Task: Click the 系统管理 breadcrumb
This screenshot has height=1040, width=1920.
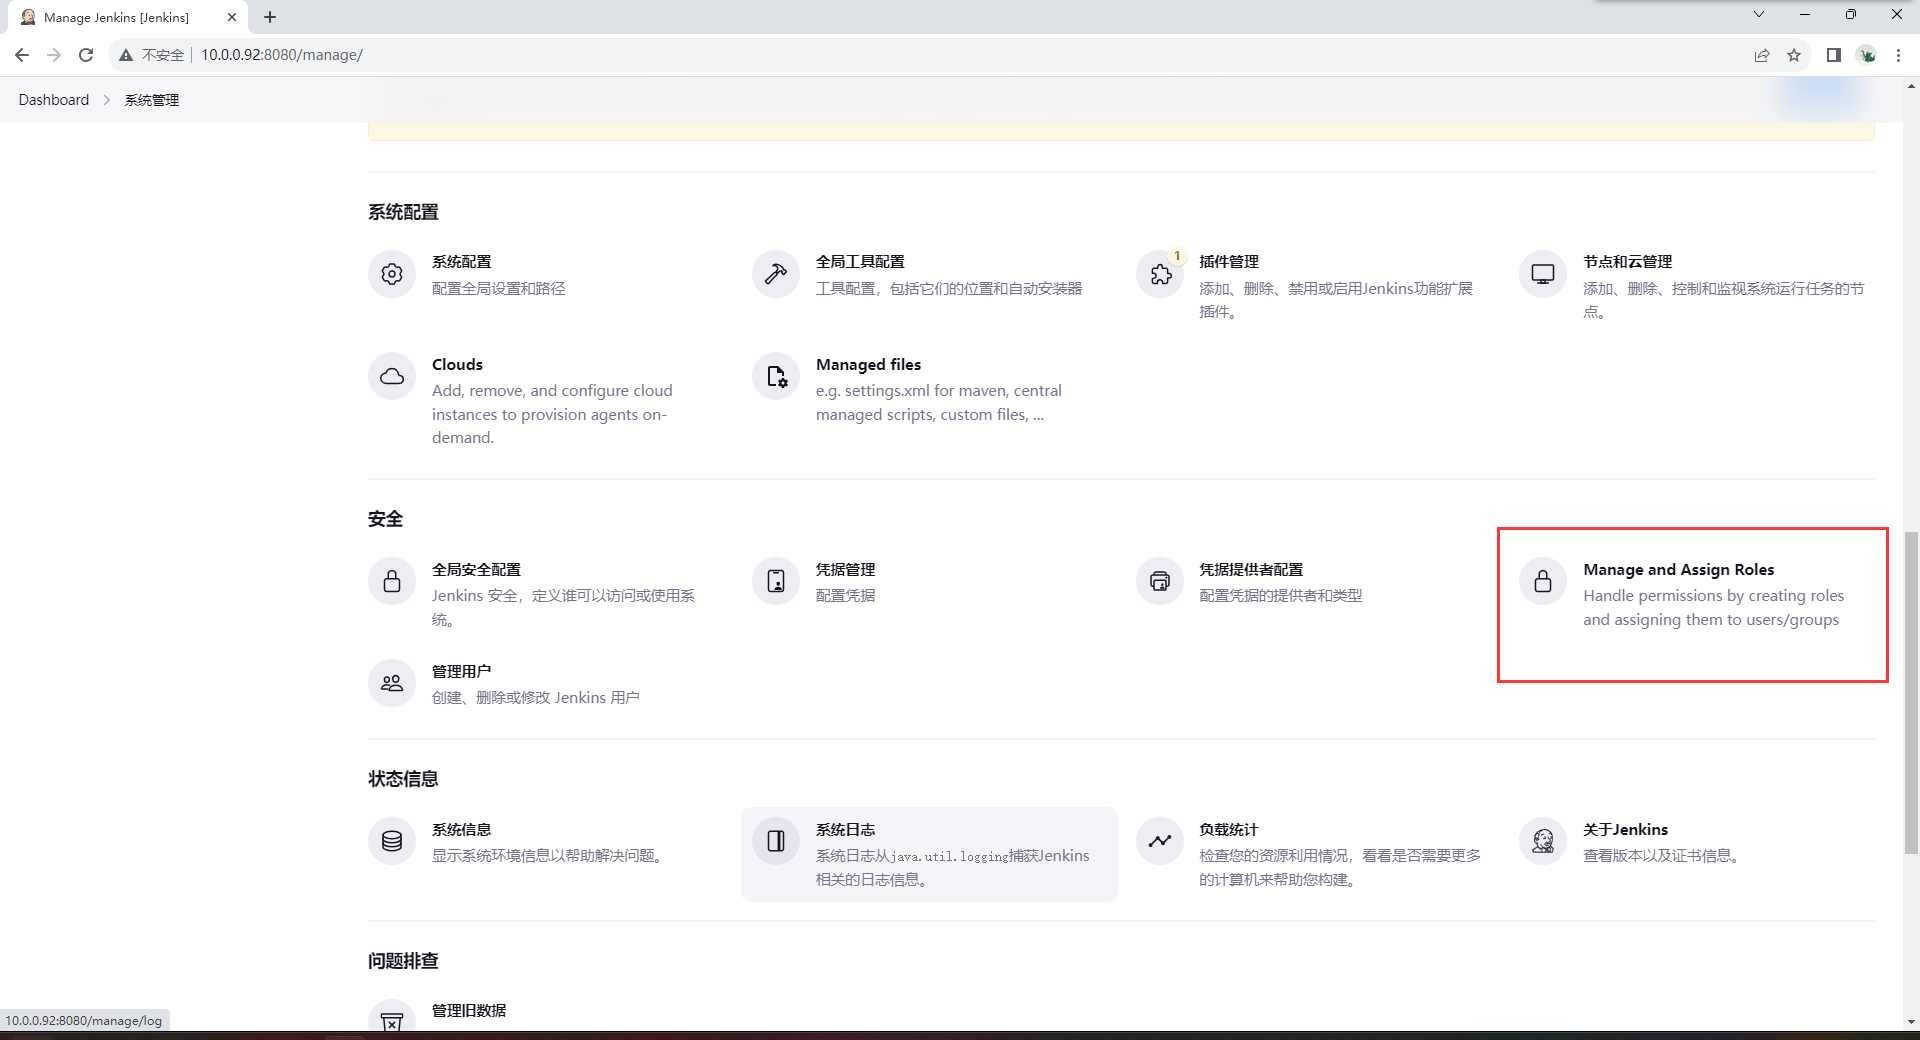Action: (152, 100)
